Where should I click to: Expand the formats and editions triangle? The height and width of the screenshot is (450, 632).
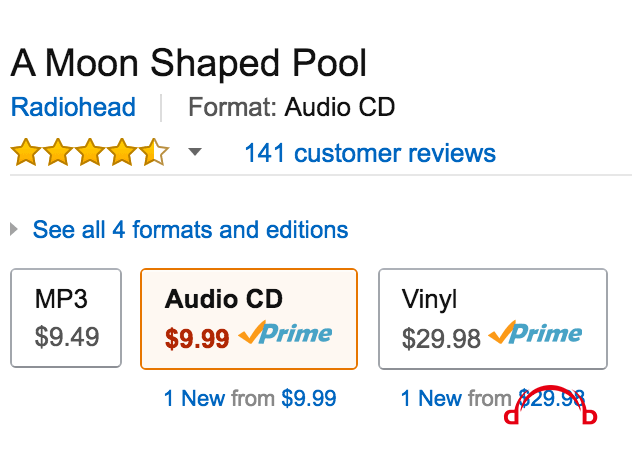tap(14, 229)
